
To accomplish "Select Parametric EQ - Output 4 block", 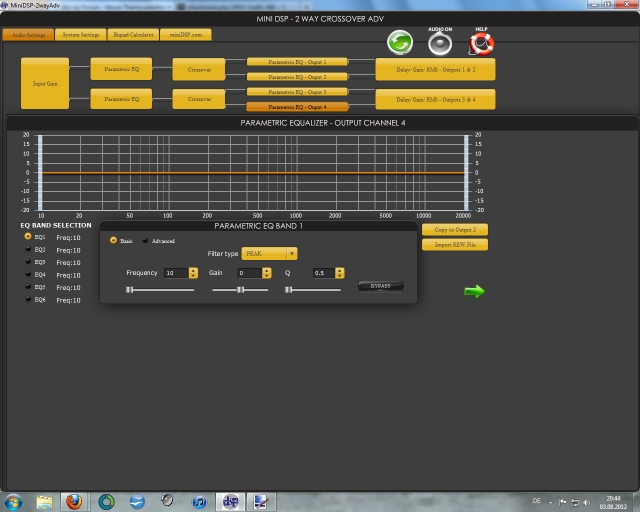I will click(297, 107).
